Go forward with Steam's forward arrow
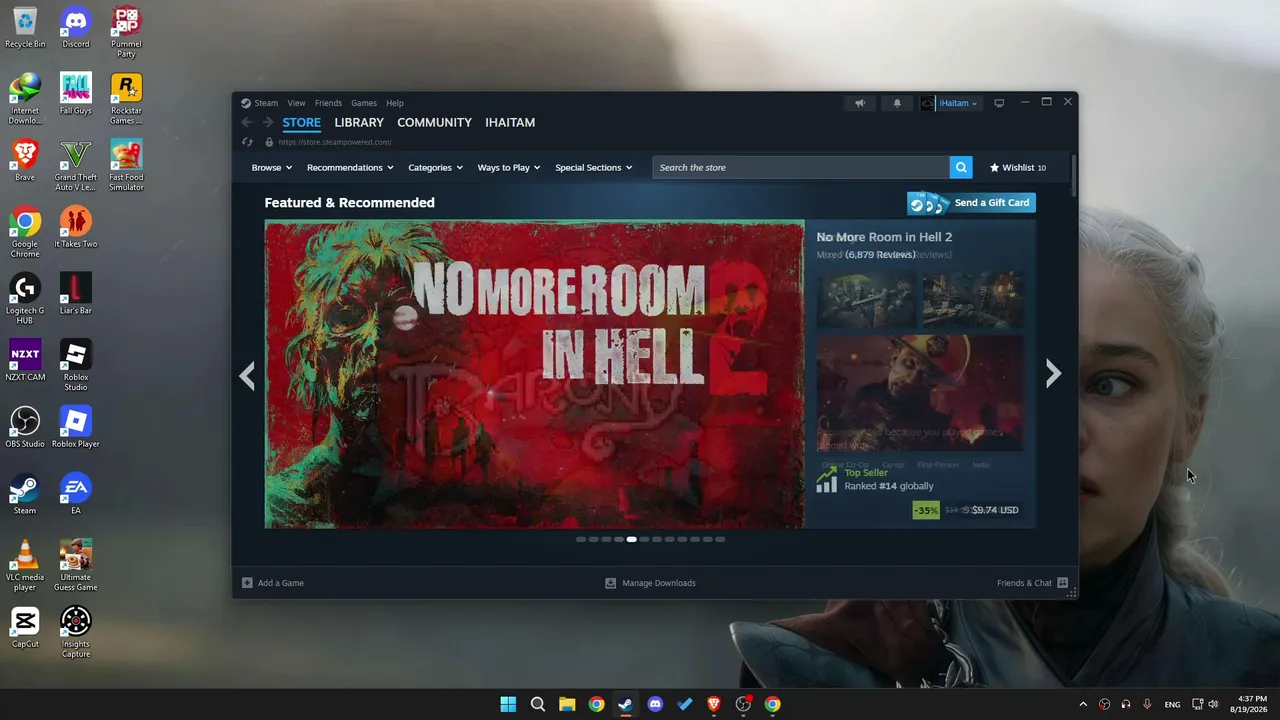 pos(268,122)
